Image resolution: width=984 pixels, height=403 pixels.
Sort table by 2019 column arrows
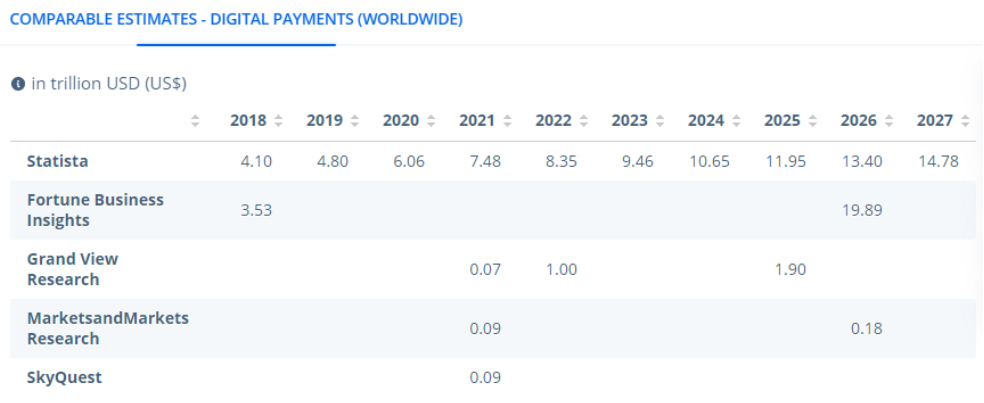pyautogui.click(x=355, y=121)
